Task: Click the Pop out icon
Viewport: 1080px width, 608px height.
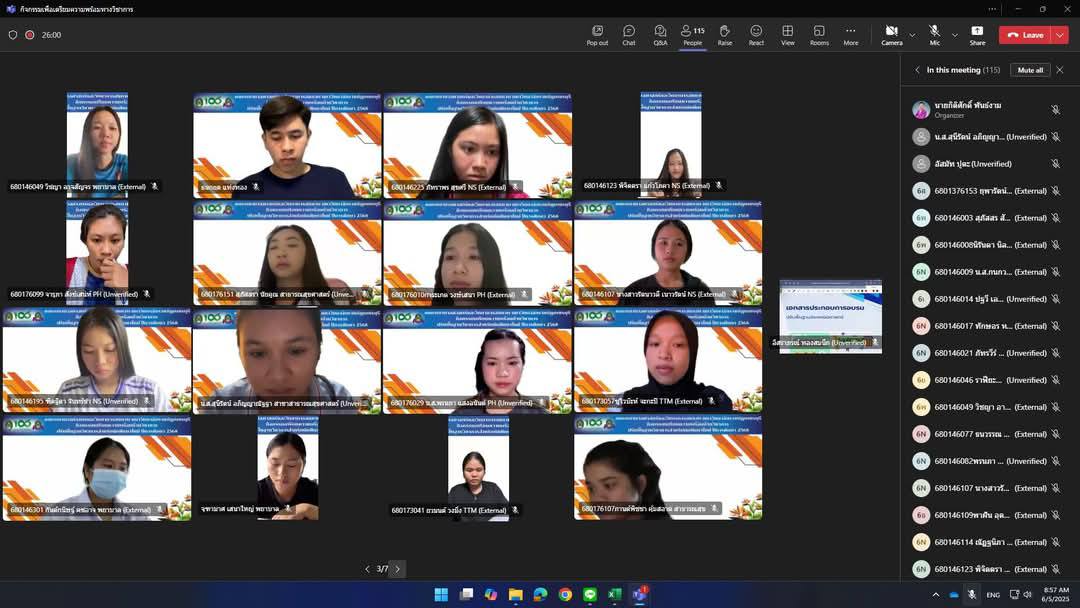Action: [x=597, y=35]
